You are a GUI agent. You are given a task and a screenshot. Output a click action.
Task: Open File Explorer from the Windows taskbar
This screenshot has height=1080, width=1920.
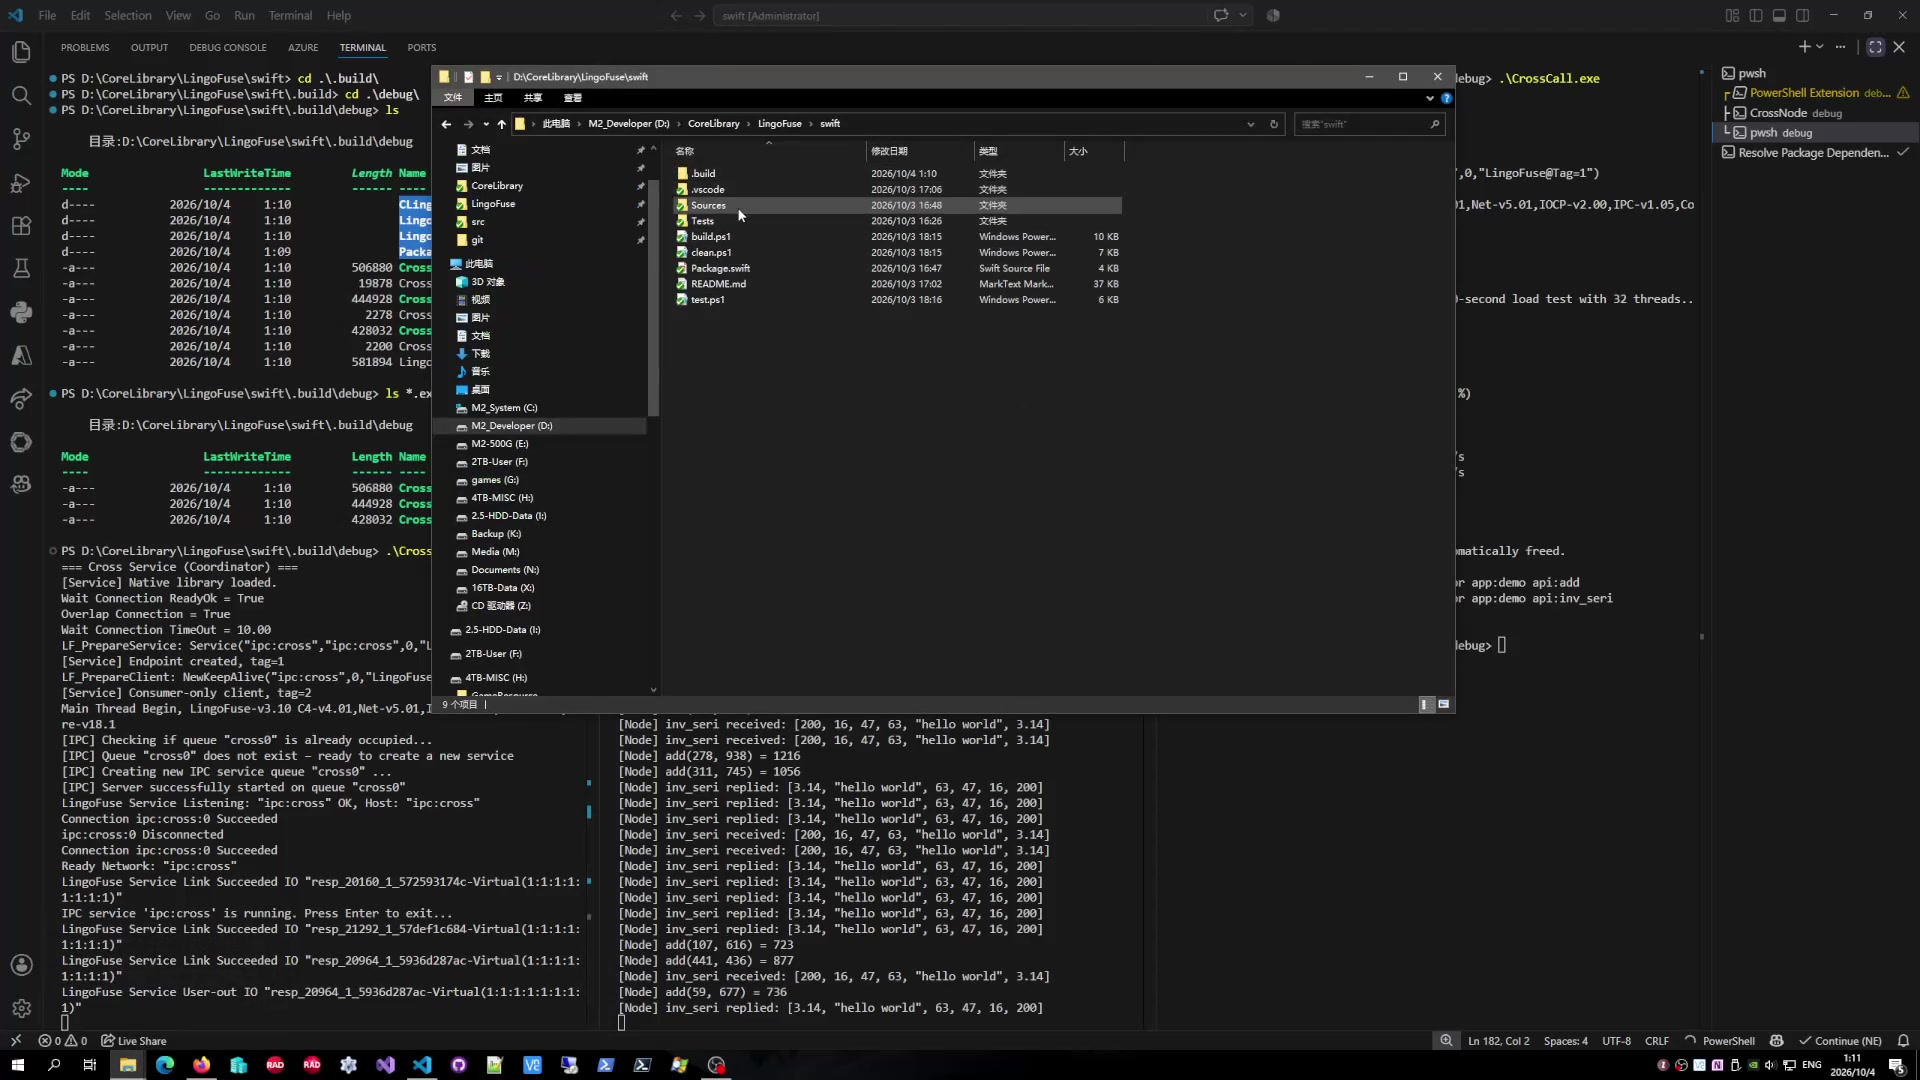click(128, 1065)
